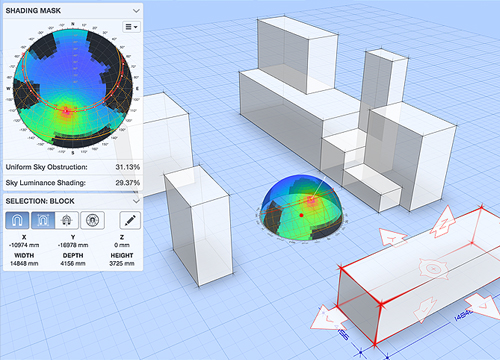
Task: Click the Sky Luminance Shading value
Action: coord(127,183)
